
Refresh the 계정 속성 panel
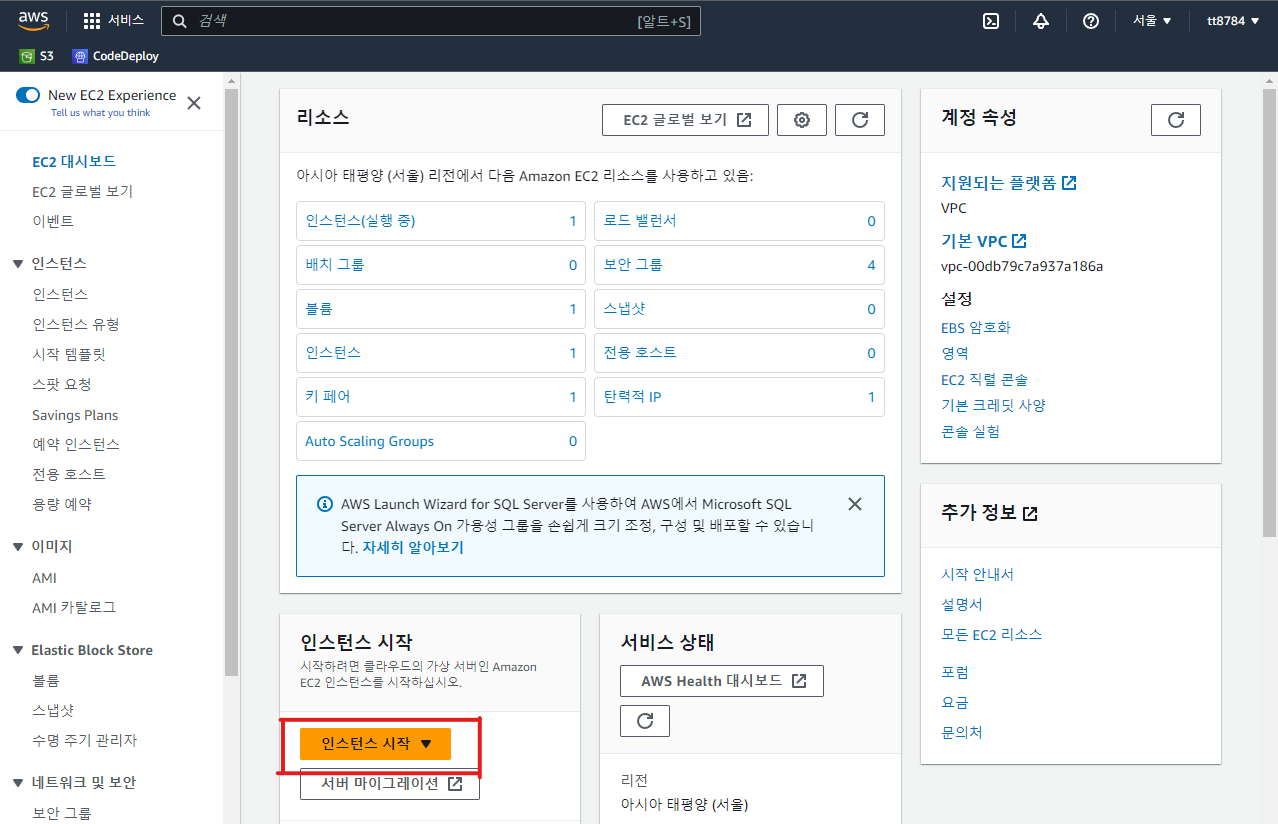pos(1176,120)
